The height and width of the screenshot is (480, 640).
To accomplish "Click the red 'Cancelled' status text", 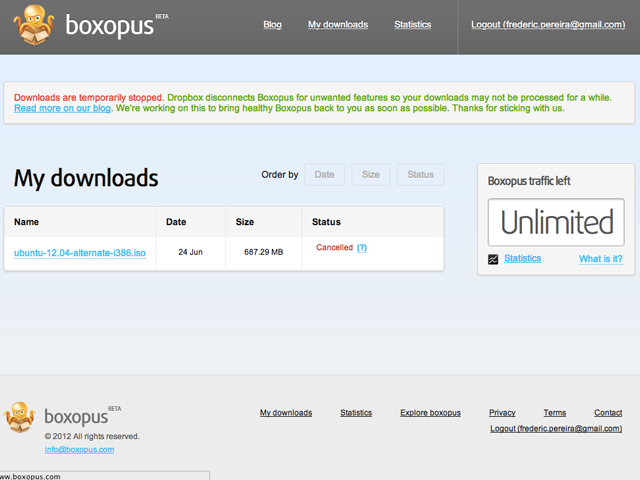I will (x=334, y=247).
